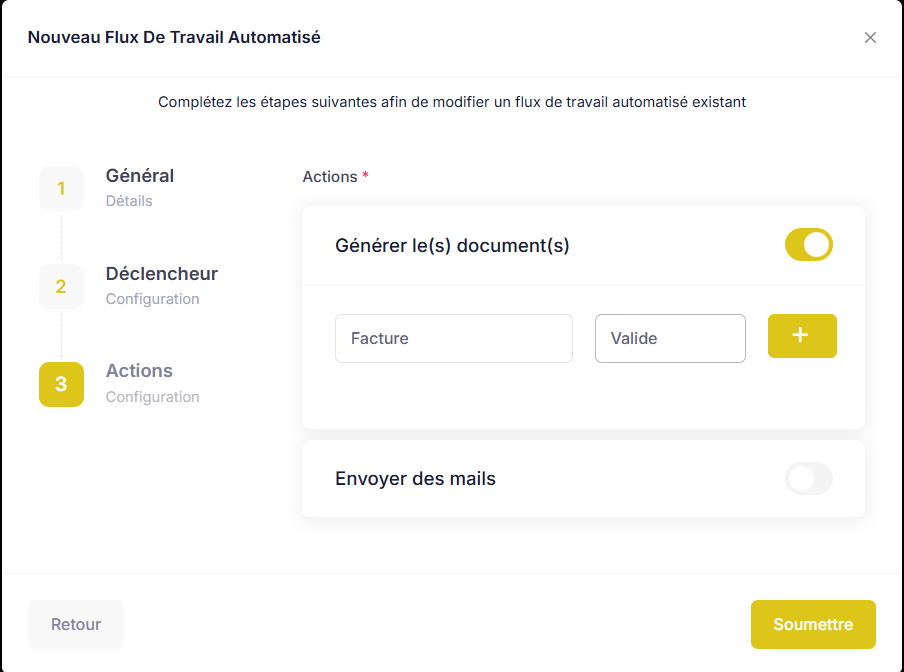This screenshot has width=904, height=672.
Task: Click the Retour button
Action: (76, 624)
